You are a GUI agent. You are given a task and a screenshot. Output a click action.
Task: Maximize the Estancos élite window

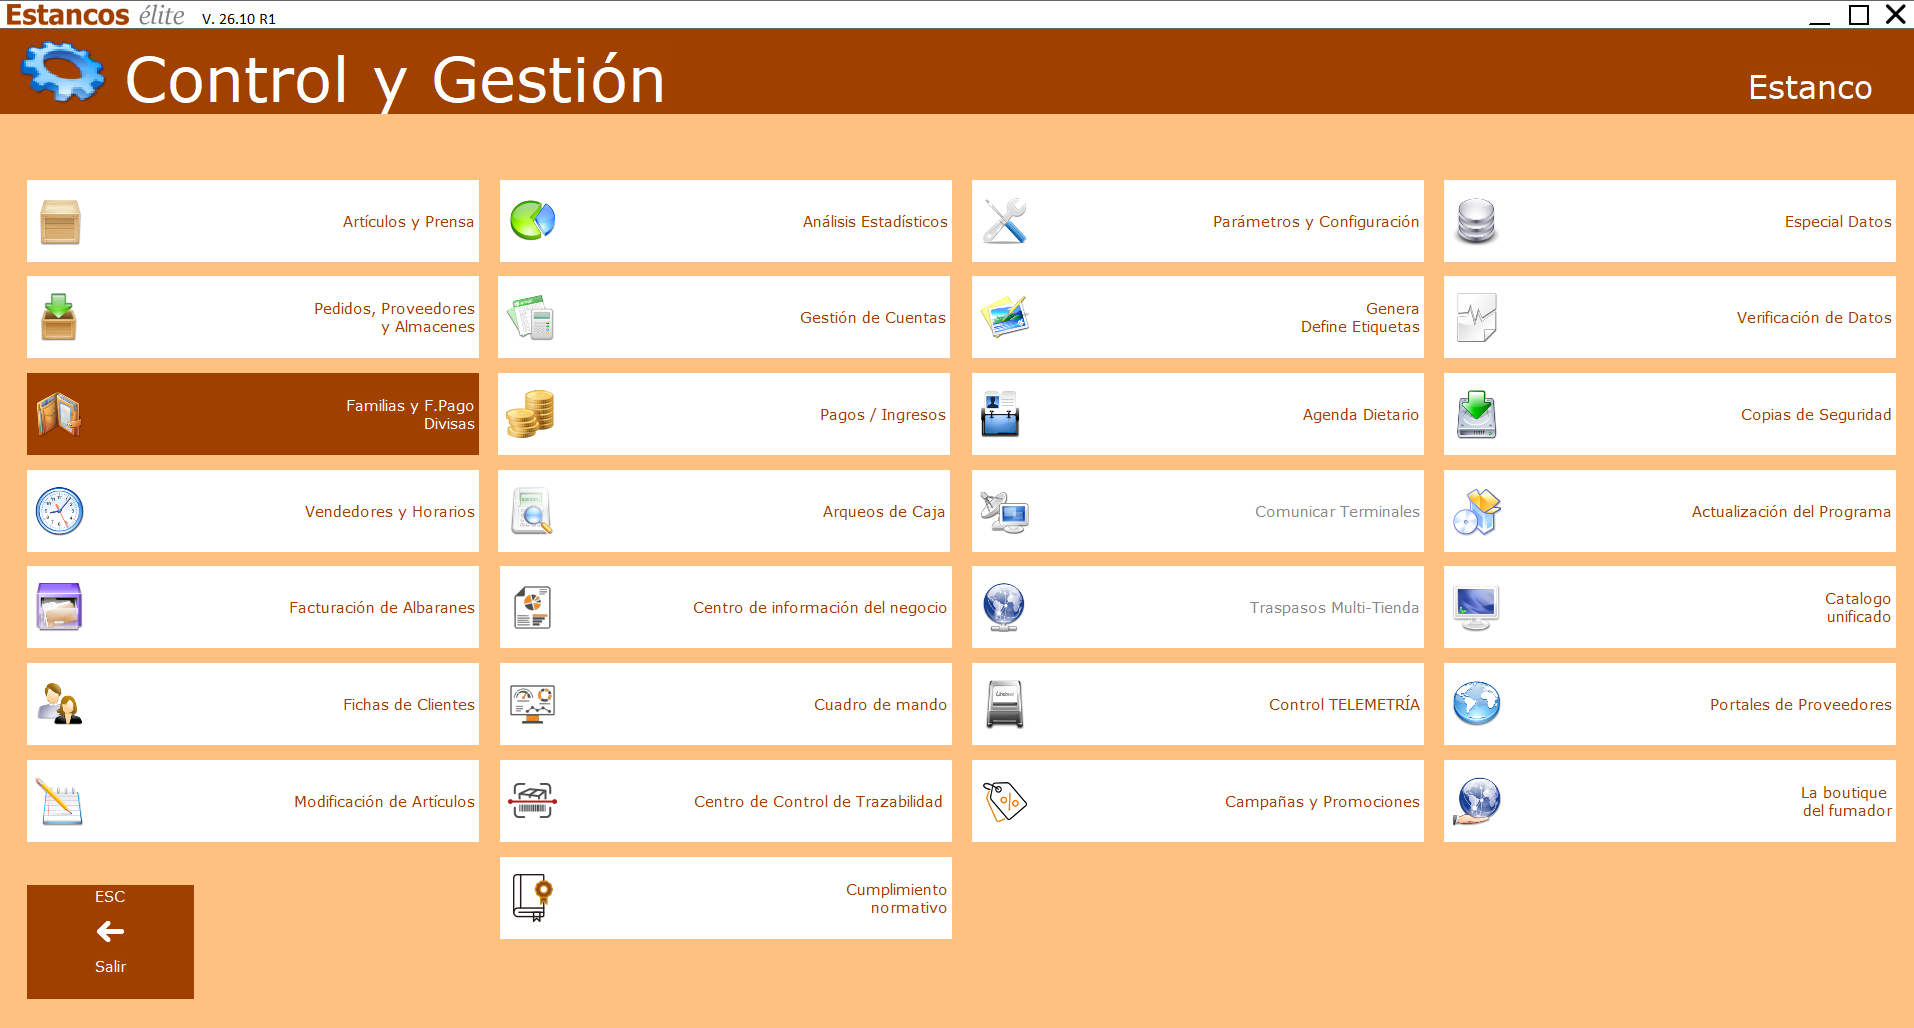pos(1859,14)
